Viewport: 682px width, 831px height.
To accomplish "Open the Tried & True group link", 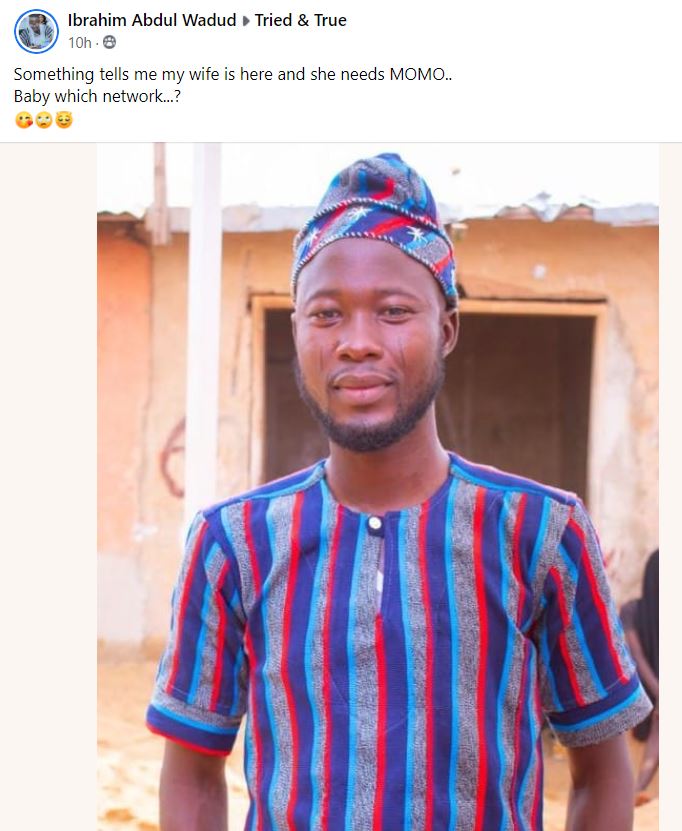I will (x=300, y=20).
